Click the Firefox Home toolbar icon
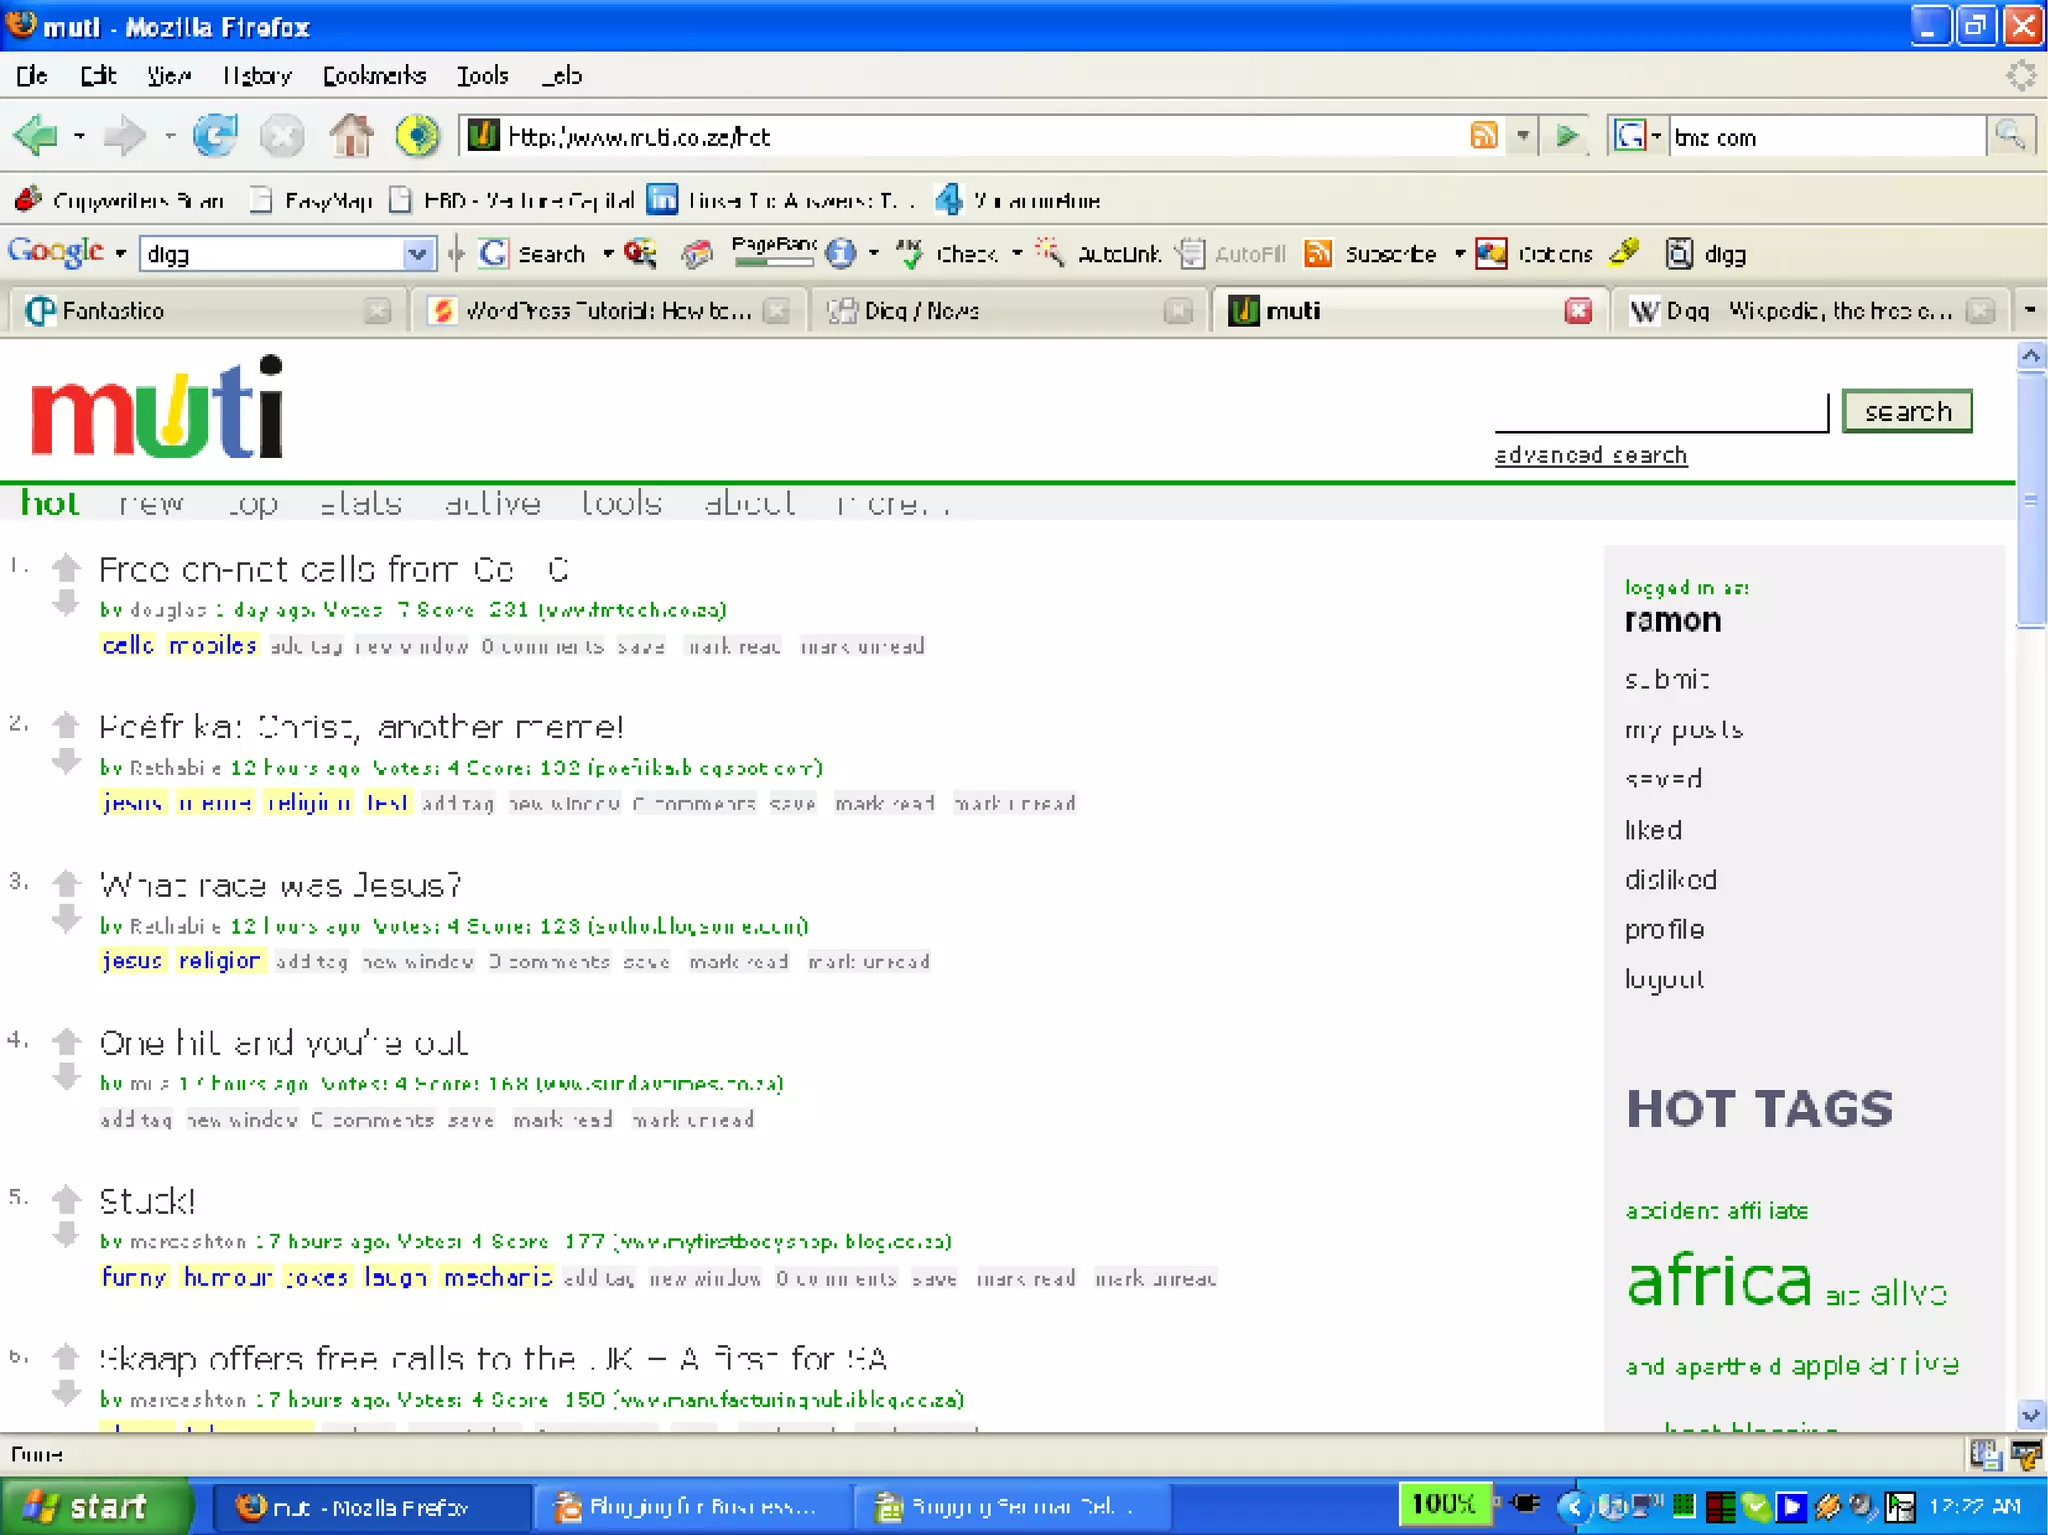The height and width of the screenshot is (1535, 2048). click(x=351, y=136)
